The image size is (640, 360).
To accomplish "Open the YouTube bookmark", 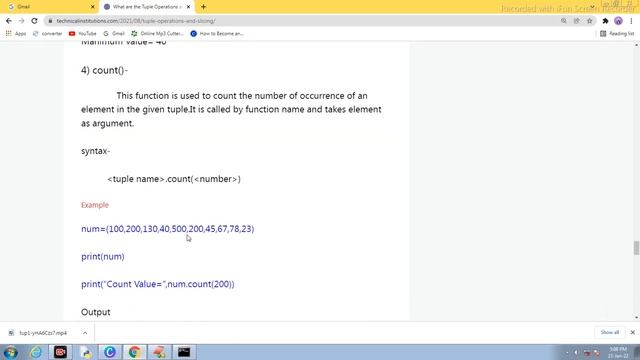I will [x=82, y=33].
